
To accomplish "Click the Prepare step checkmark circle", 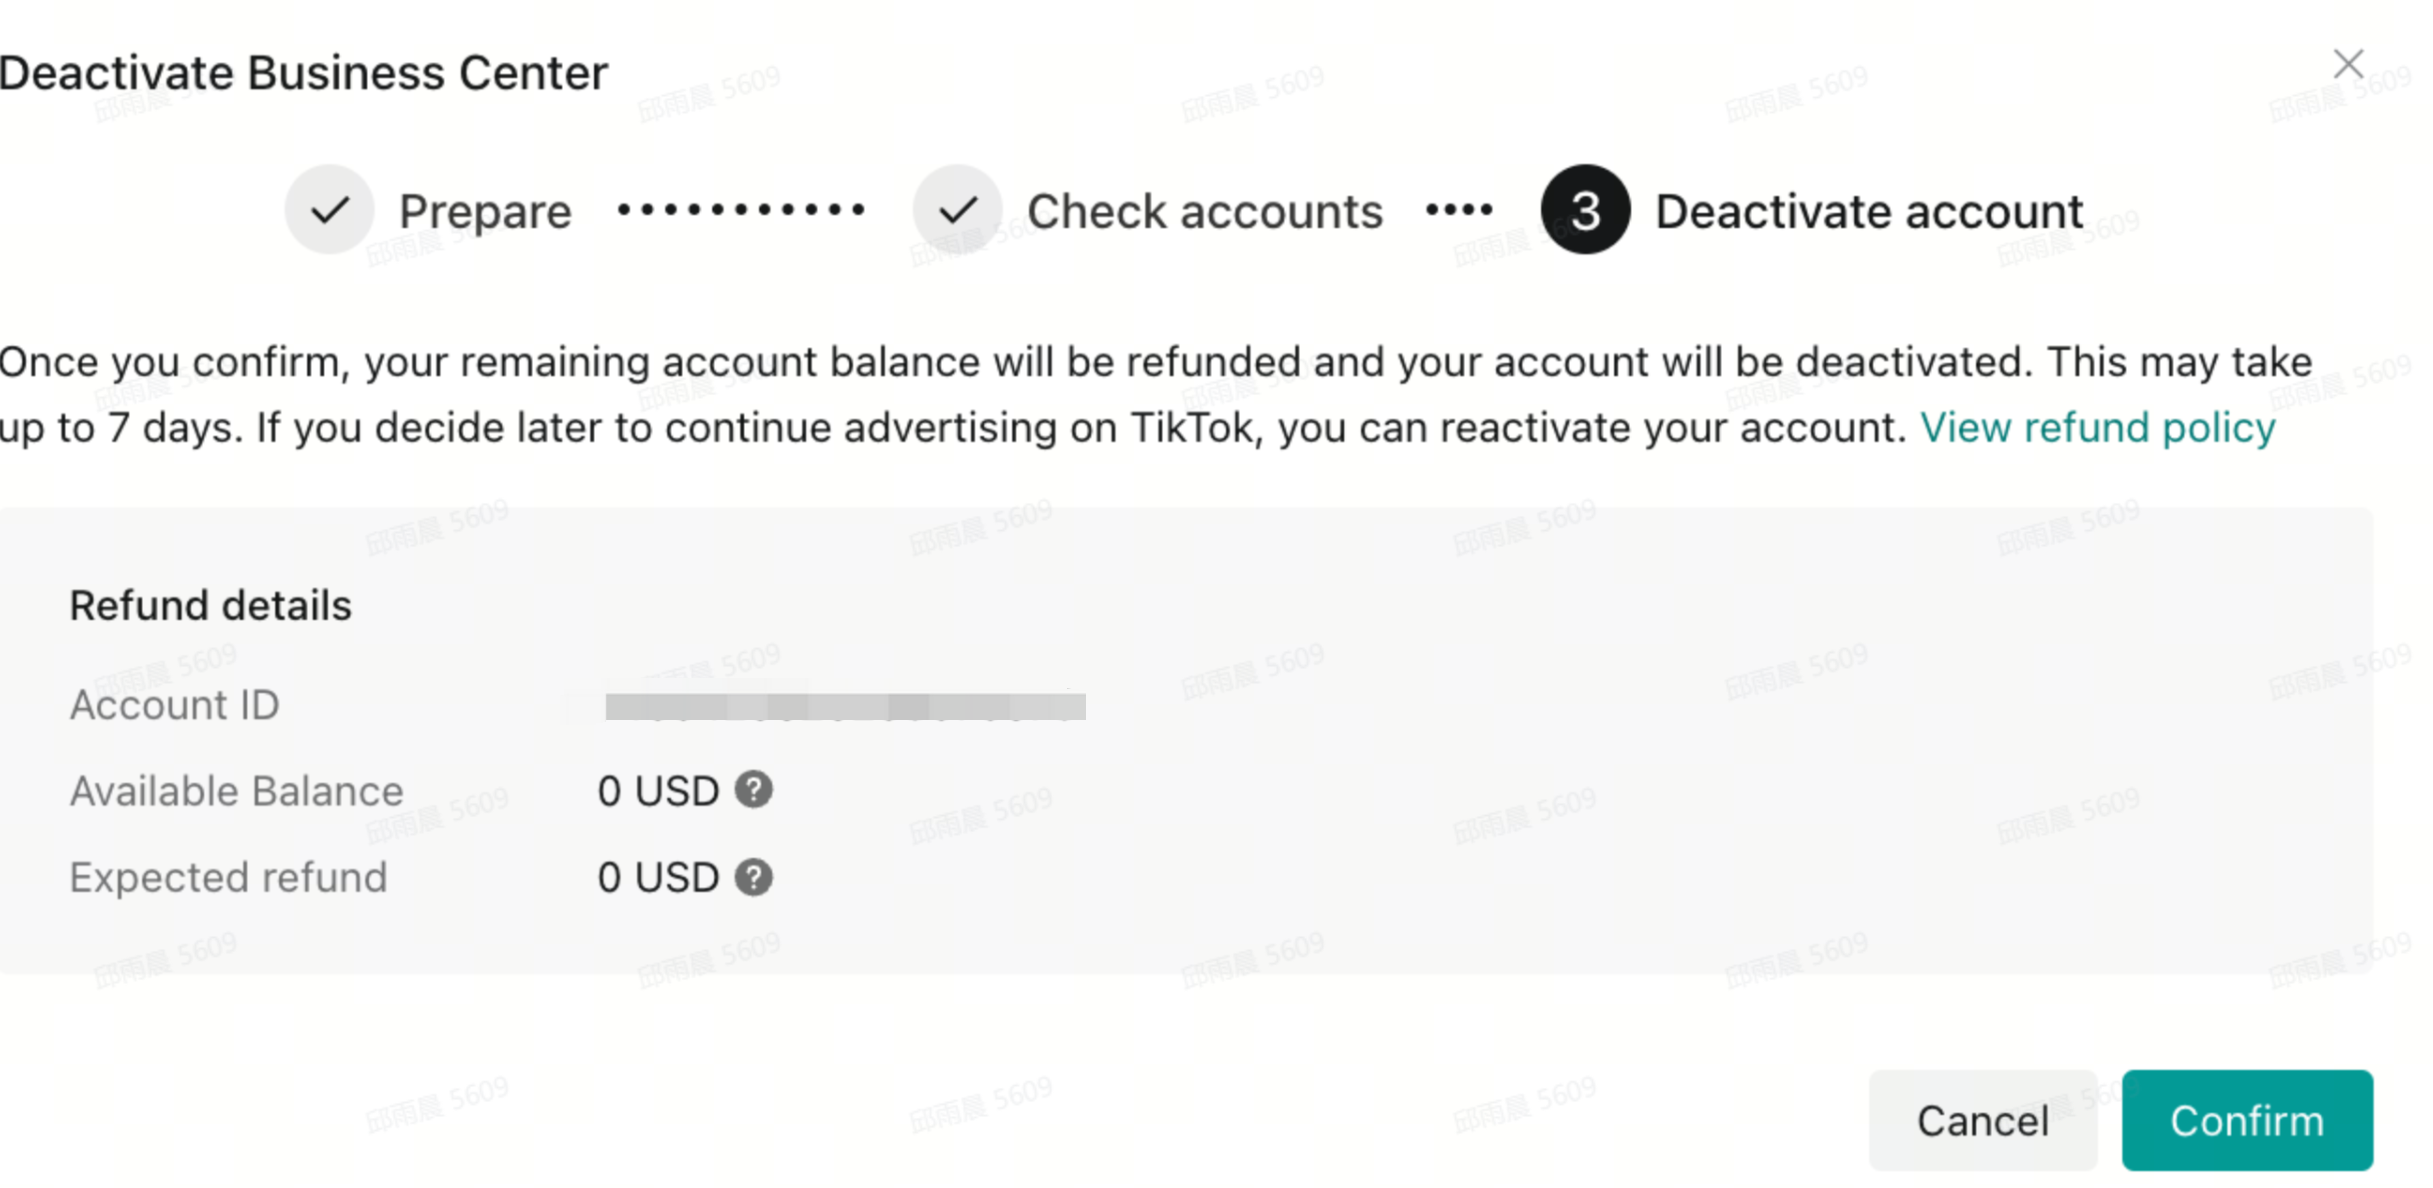I will [x=329, y=210].
